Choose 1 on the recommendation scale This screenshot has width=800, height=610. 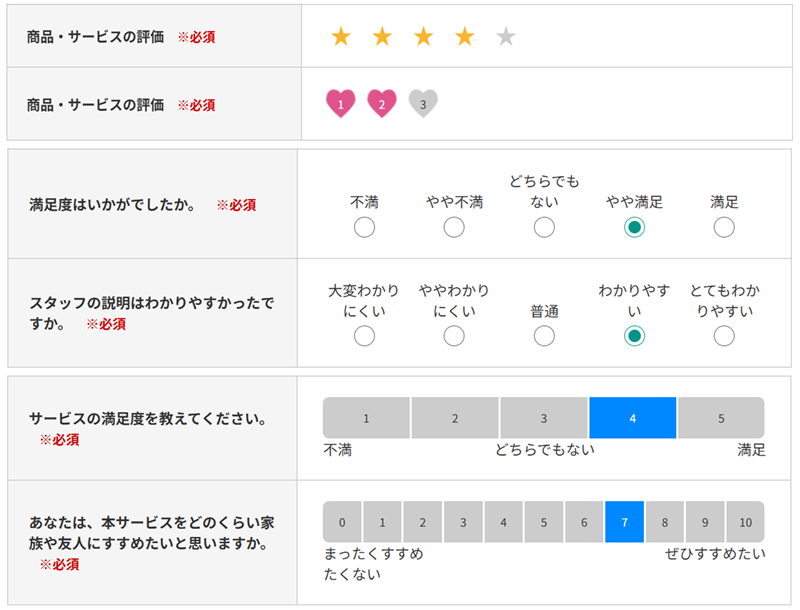383,522
